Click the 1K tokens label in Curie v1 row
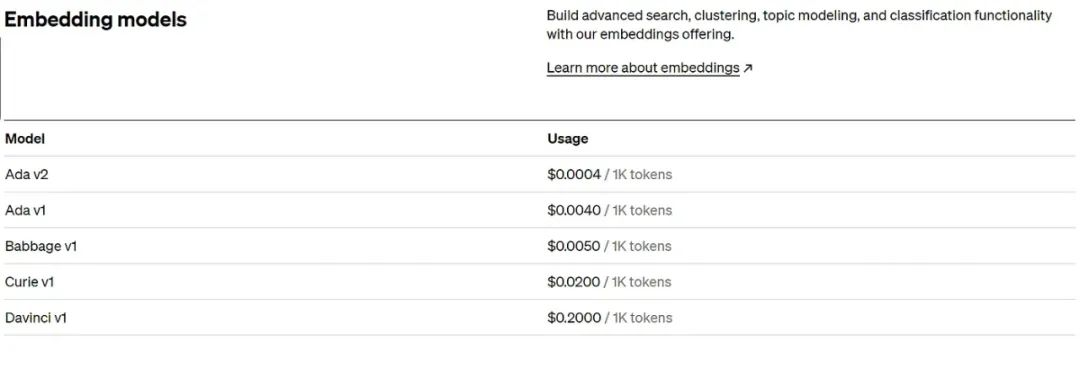Viewport: 1080px width, 386px height. tap(642, 282)
